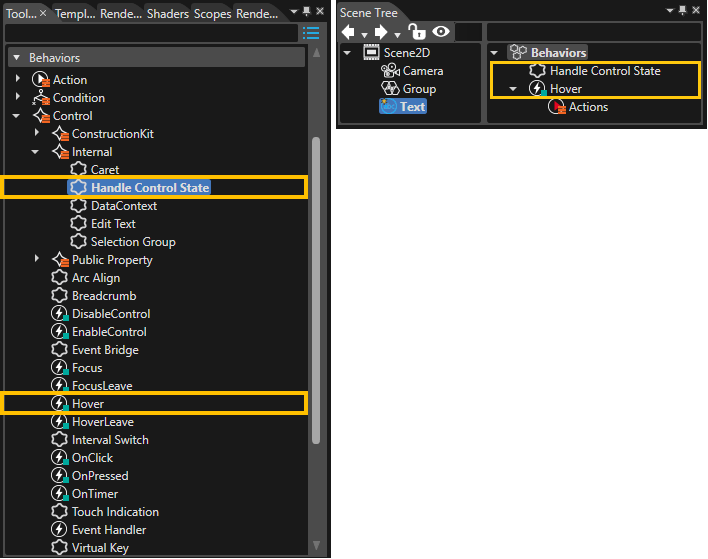Switch to the Shaders tab
This screenshot has height=559, width=708.
click(x=168, y=14)
